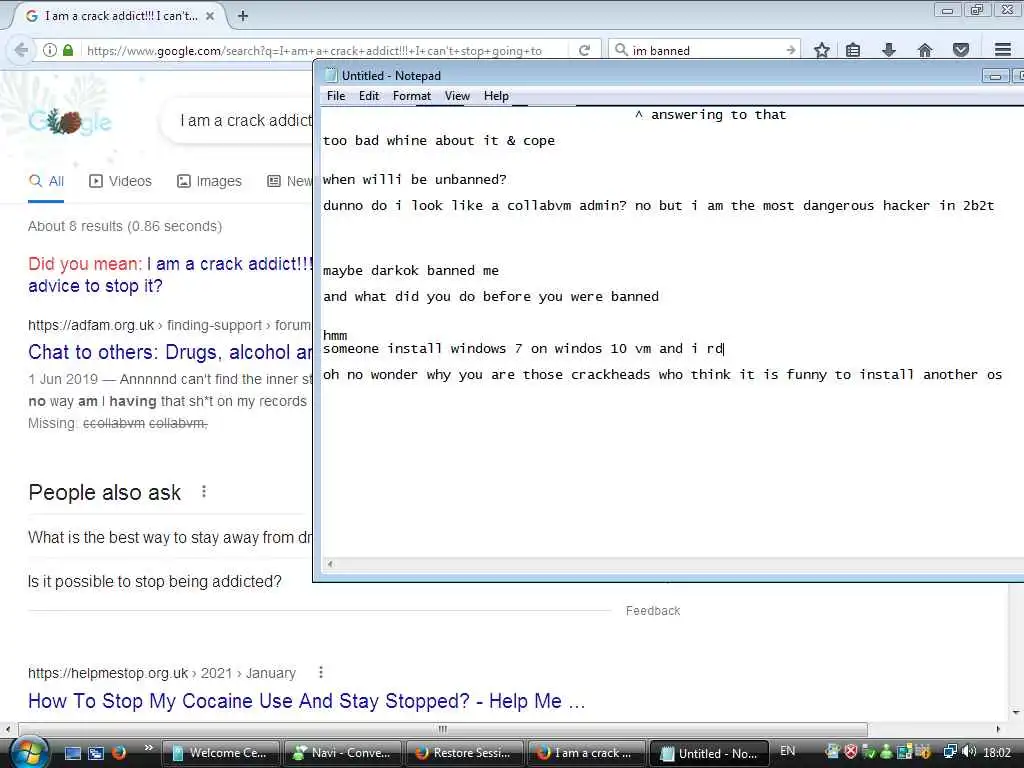1024x768 pixels.
Task: Click 'About 8 results' stats text
Action: (125, 226)
